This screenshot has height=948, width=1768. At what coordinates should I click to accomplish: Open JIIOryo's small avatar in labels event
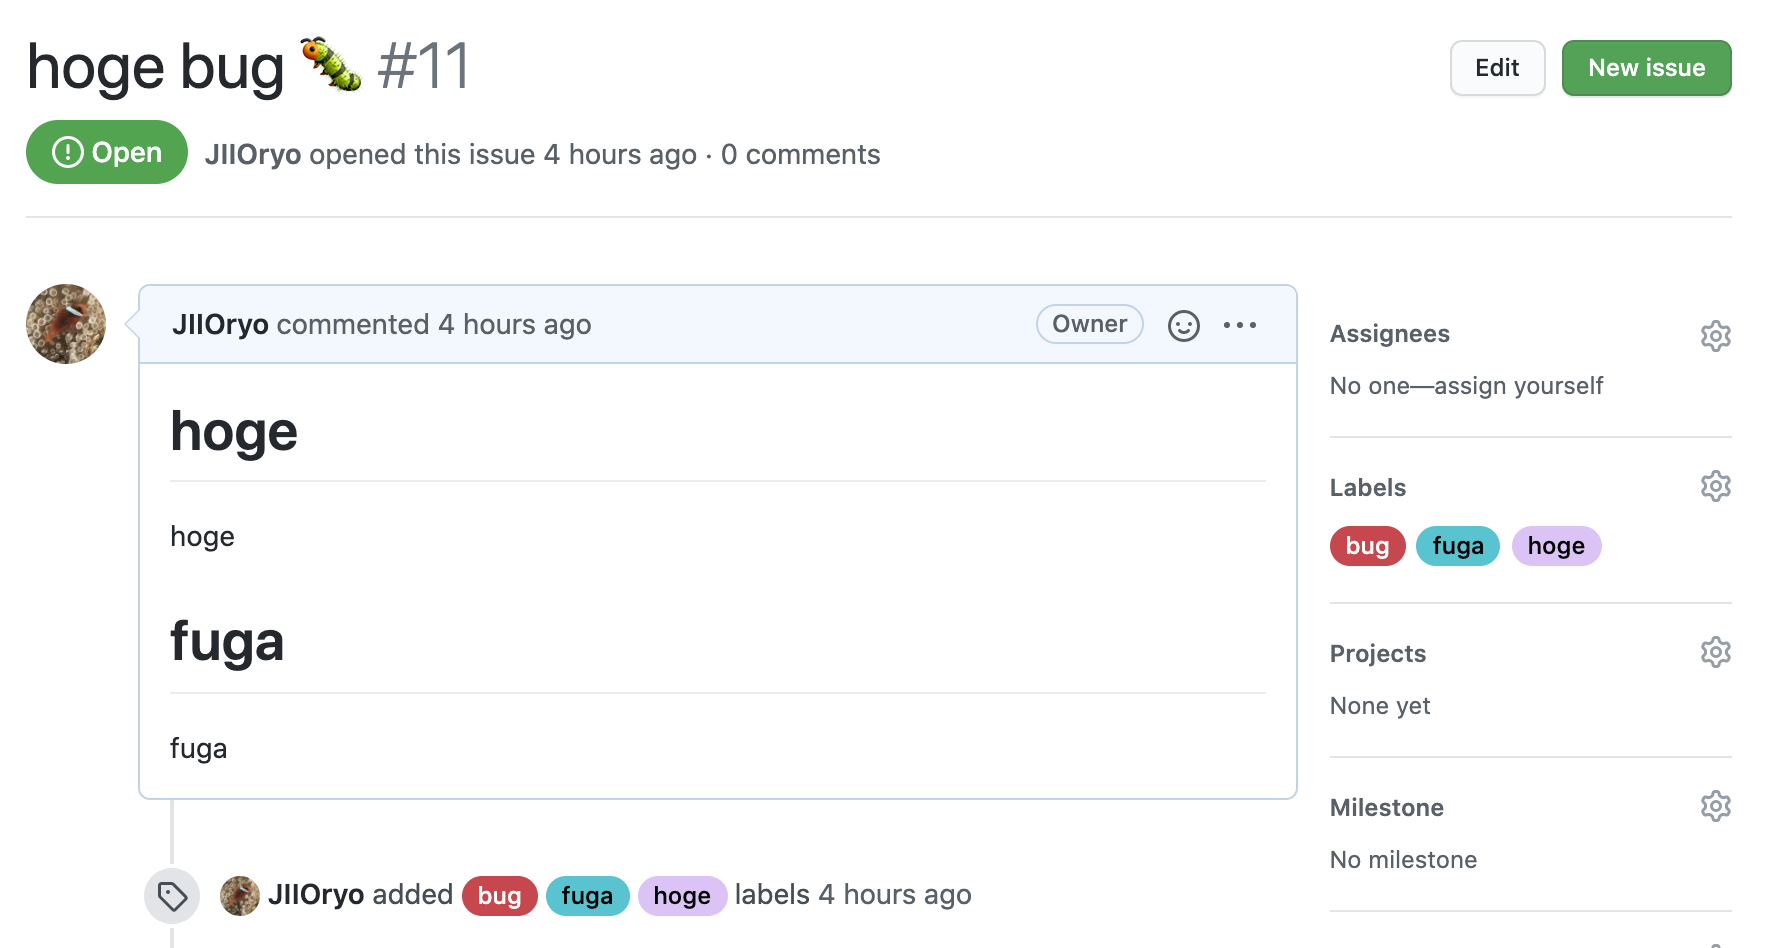pyautogui.click(x=240, y=896)
